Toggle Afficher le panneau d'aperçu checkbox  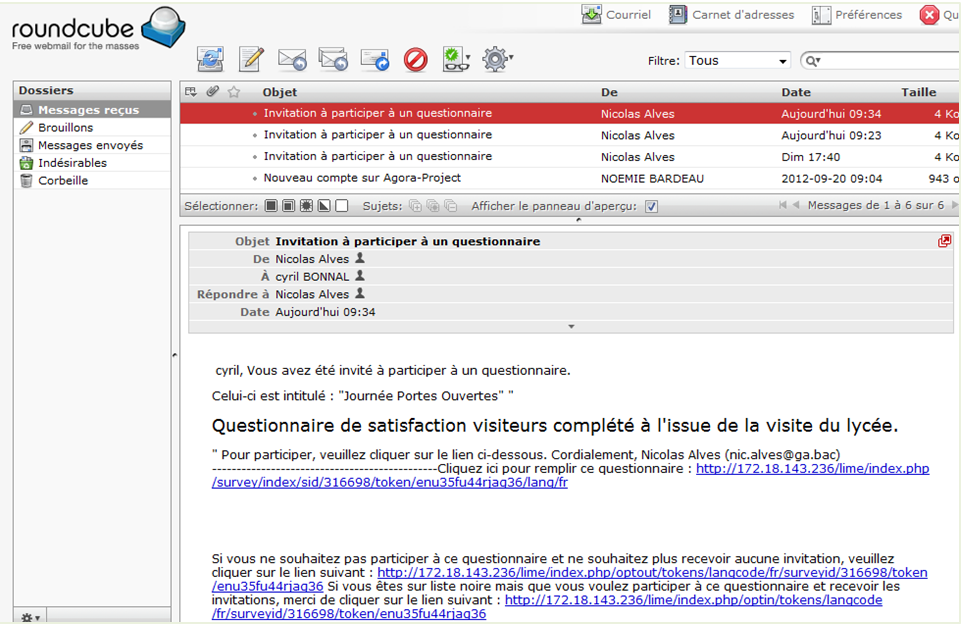coord(651,207)
